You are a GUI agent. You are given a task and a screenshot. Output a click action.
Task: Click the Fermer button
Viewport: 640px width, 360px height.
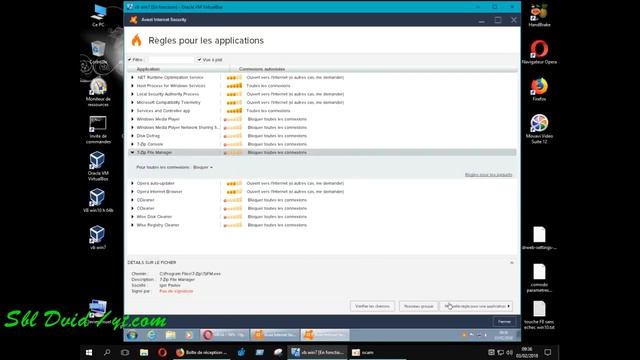(504, 322)
